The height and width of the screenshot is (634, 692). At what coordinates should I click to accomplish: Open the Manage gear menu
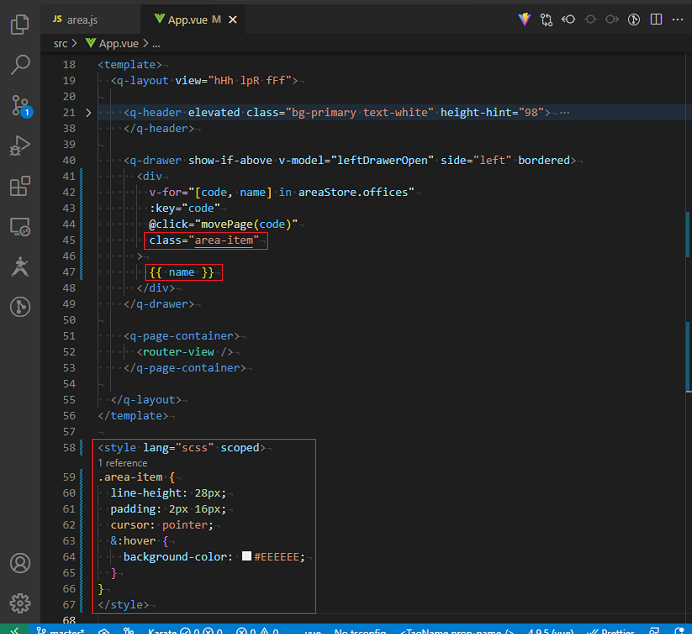20,603
